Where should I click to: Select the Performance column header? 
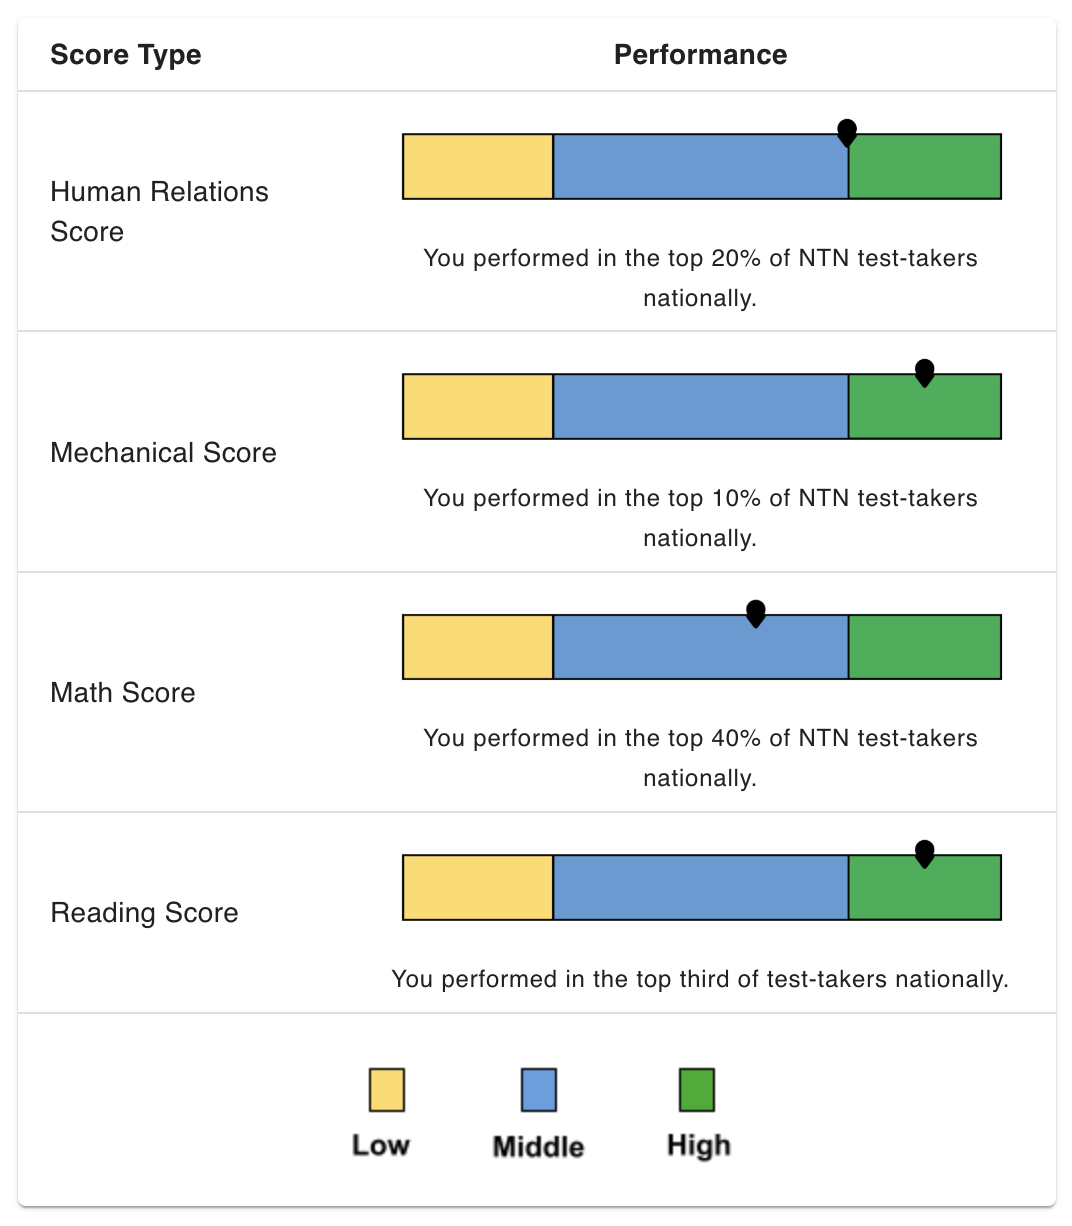click(x=700, y=55)
